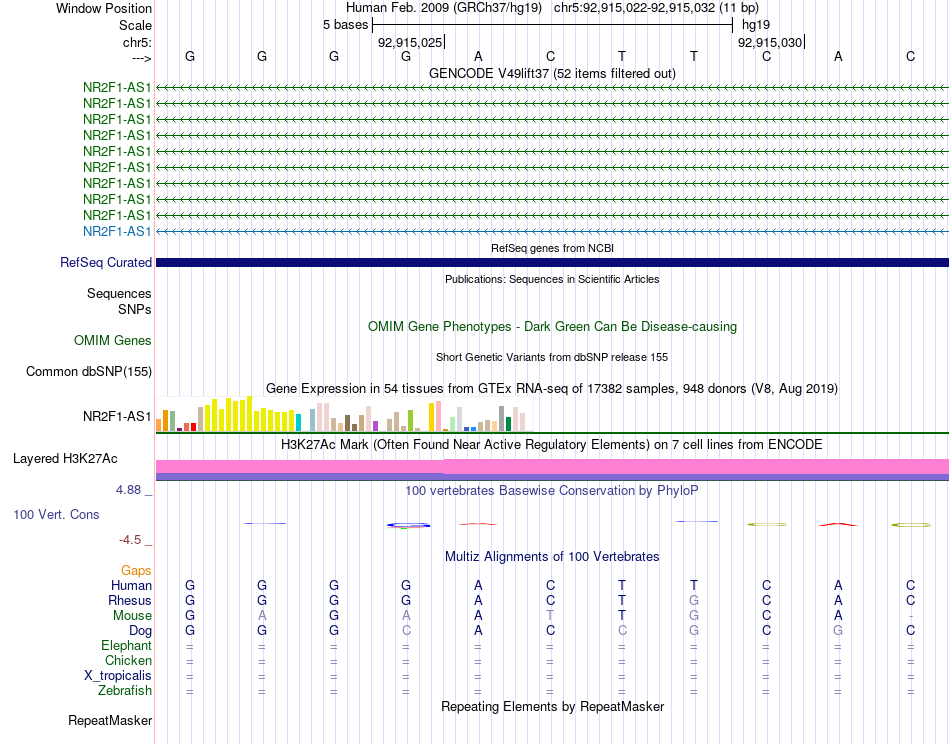This screenshot has height=744, width=950.
Task: Open Multiz Alignments of 100 Vertebrates title
Action: (552, 556)
